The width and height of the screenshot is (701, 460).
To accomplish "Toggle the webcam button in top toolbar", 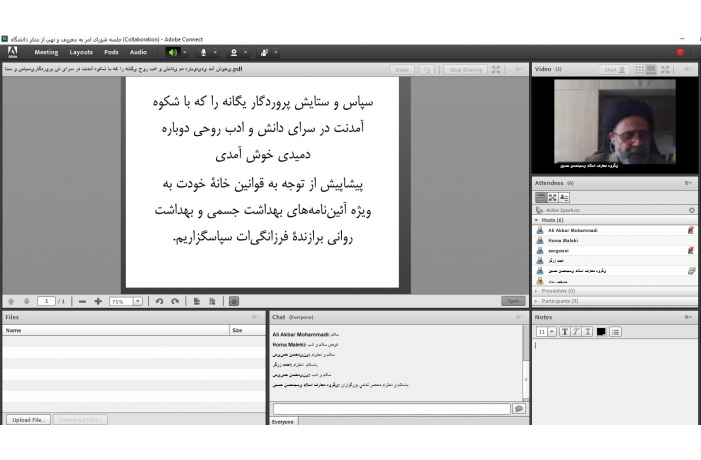I will coord(233,52).
